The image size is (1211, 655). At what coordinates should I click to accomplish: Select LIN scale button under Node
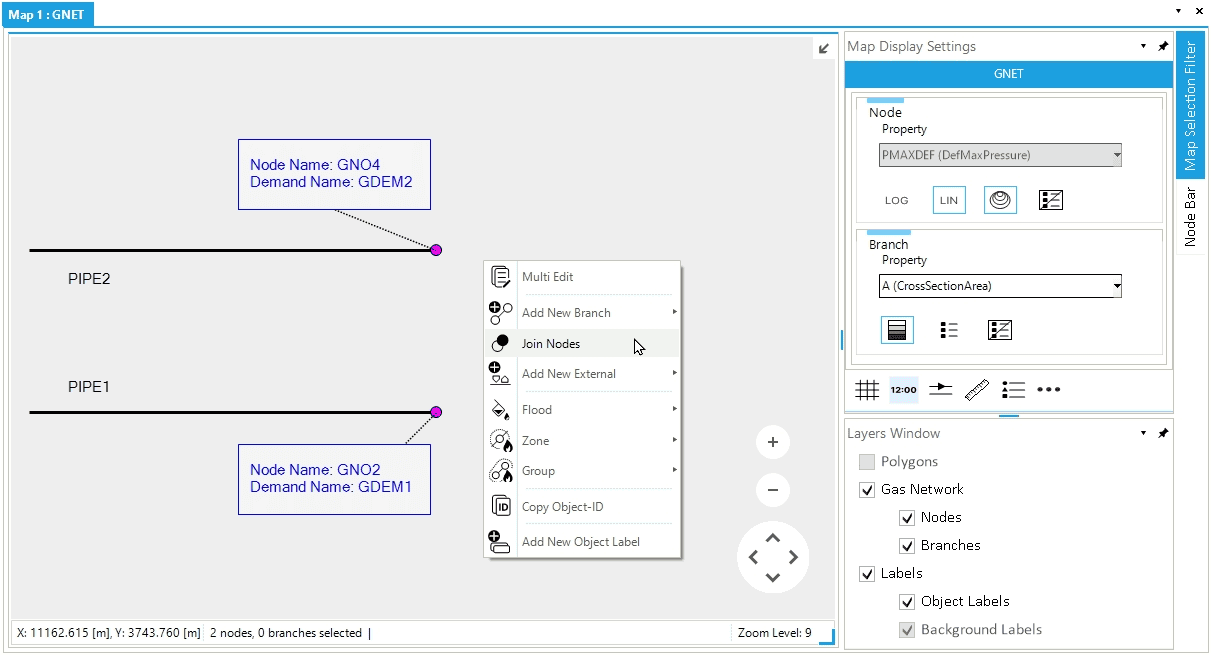coord(949,200)
